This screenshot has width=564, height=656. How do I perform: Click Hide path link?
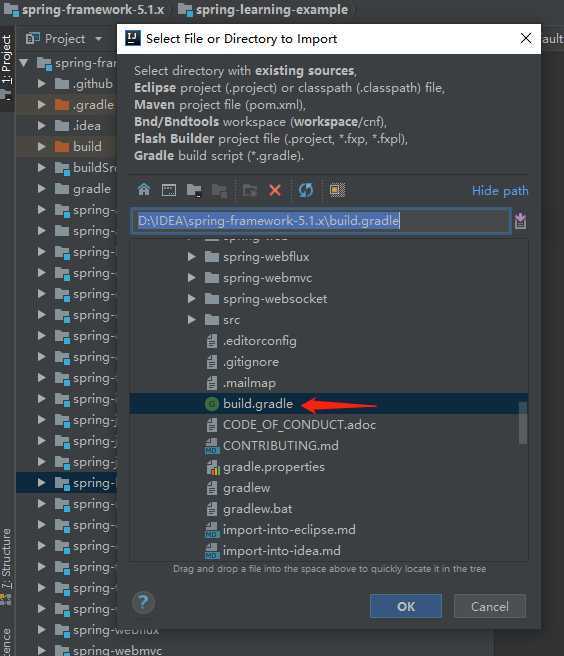pos(500,191)
